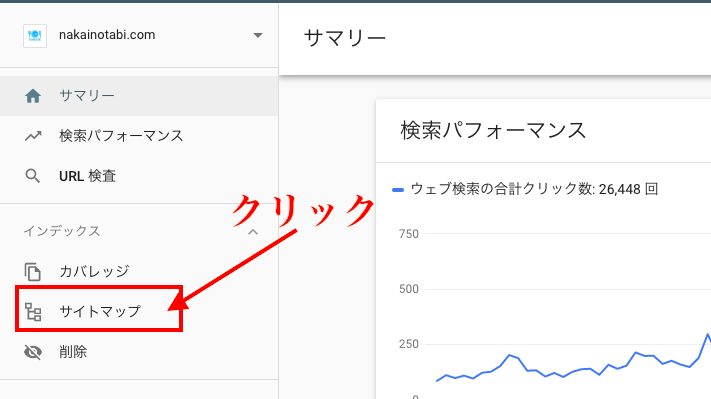The image size is (711, 399).
Task: Click the blue legend marker for web clicks
Action: (398, 190)
